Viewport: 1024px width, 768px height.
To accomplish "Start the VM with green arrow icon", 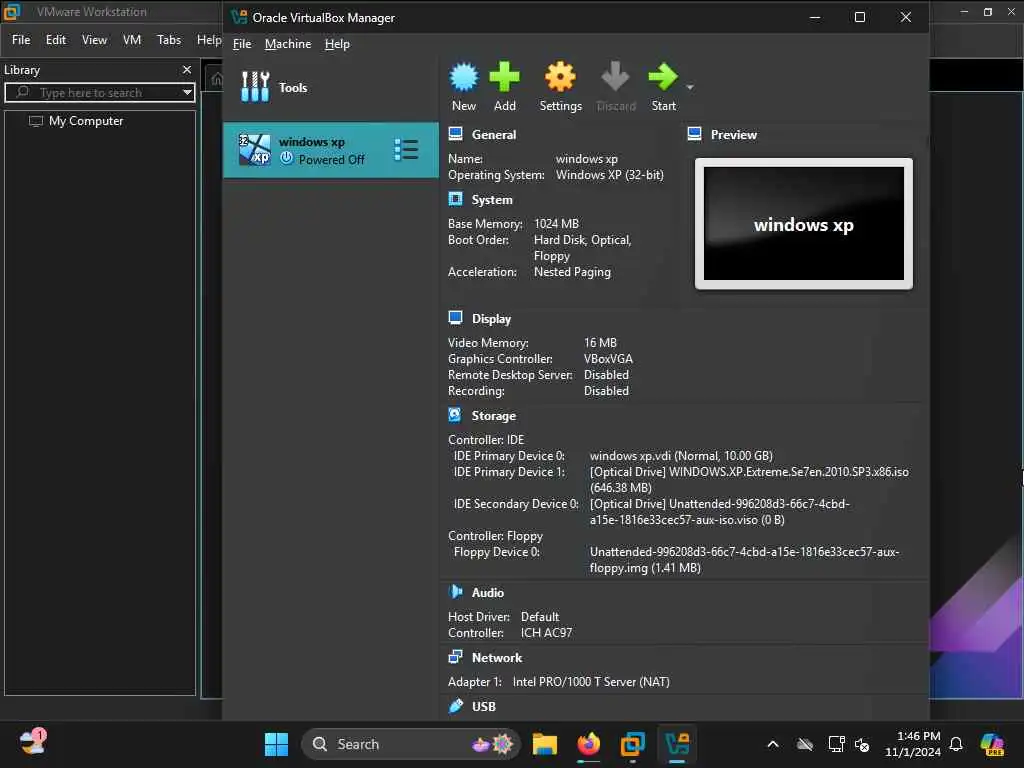I will click(x=663, y=77).
